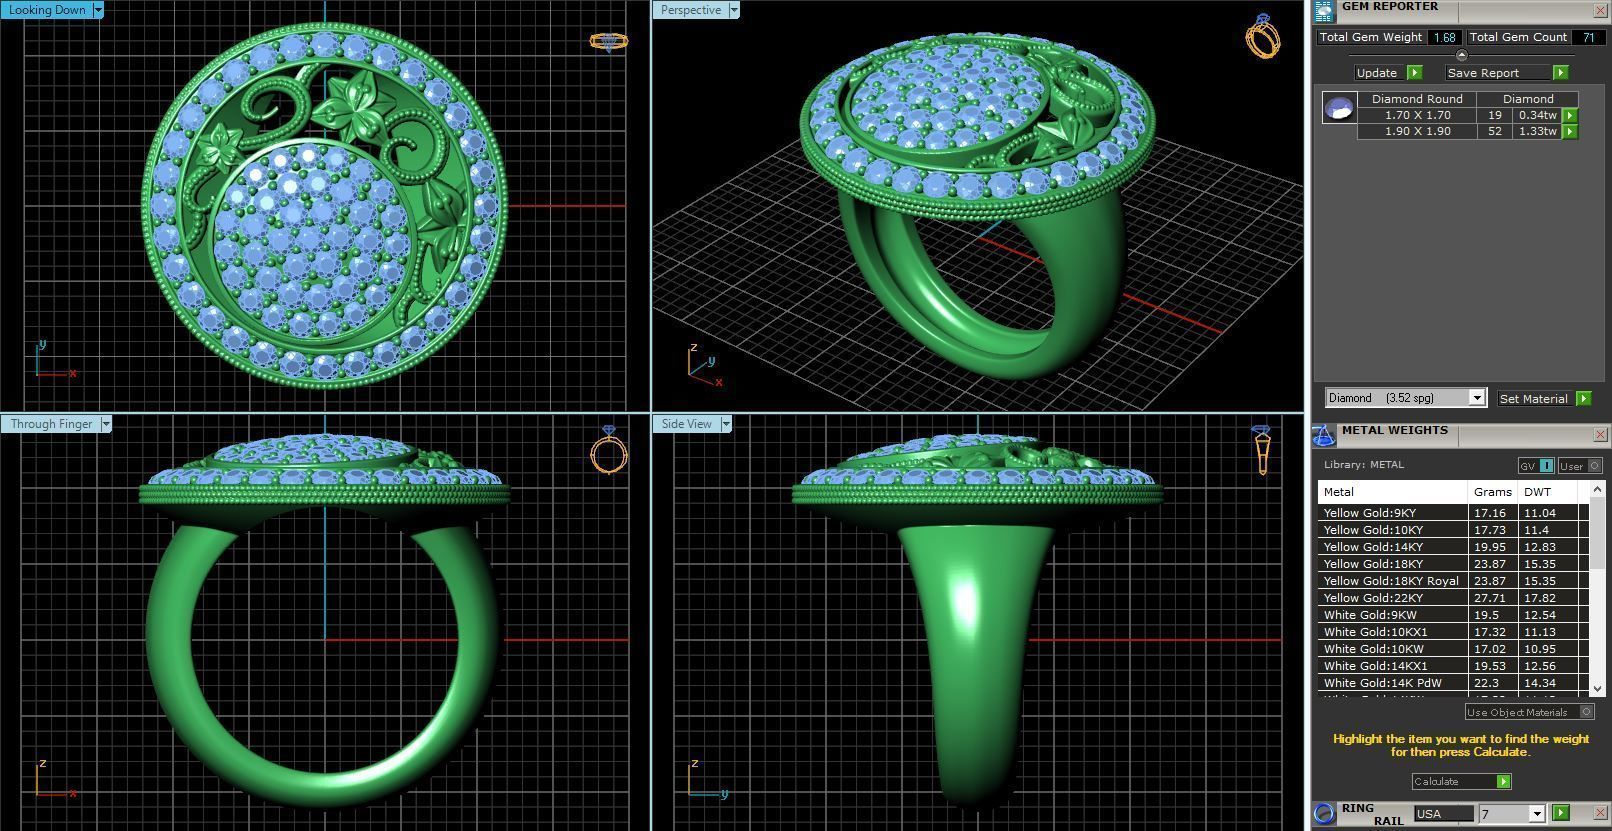Click the 1.90 X 1.90 gem size cell
The width and height of the screenshot is (1612, 831).
1417,131
